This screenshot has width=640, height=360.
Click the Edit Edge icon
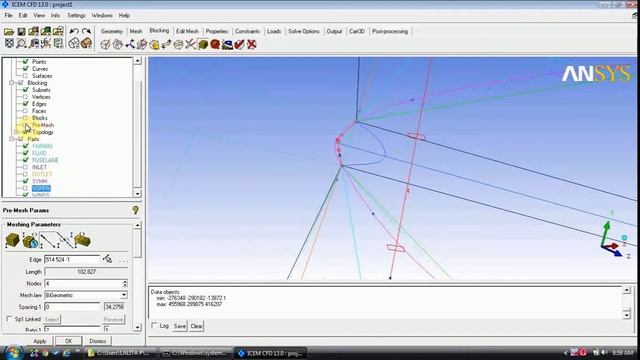190,44
